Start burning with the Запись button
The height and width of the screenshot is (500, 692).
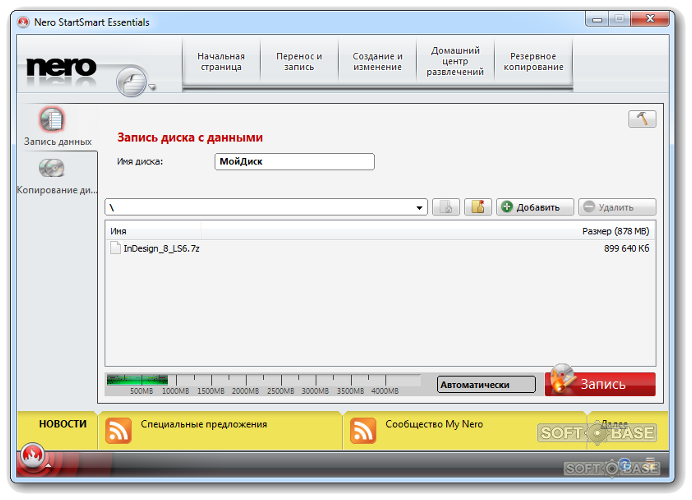[600, 384]
